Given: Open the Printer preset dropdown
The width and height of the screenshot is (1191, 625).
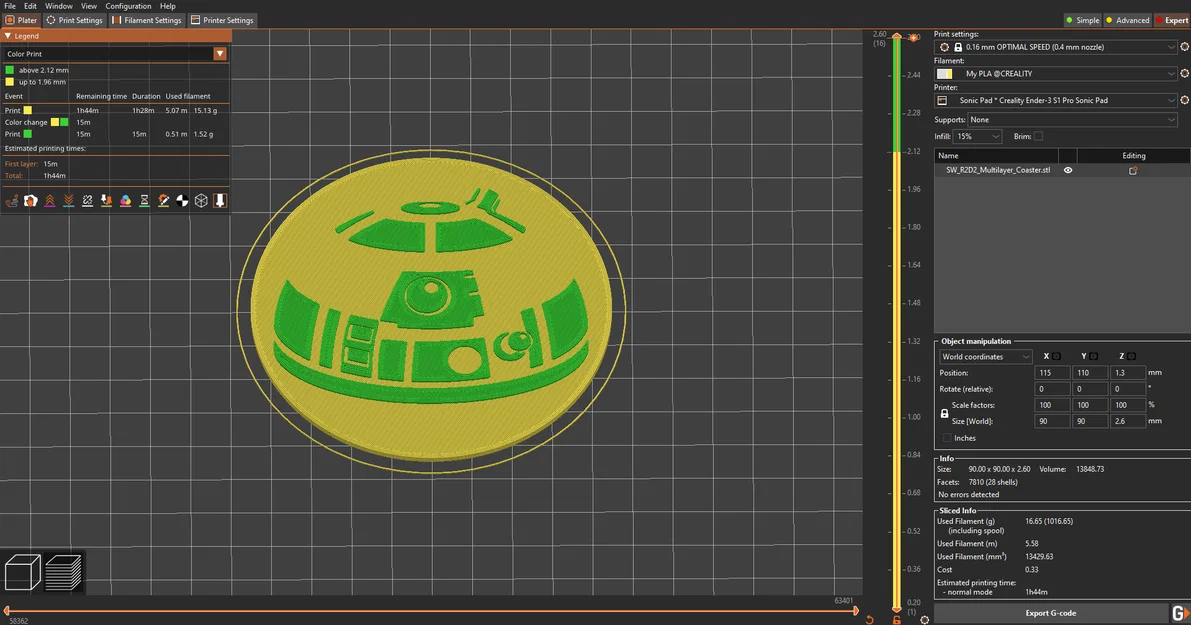Looking at the screenshot, I should 1055,100.
